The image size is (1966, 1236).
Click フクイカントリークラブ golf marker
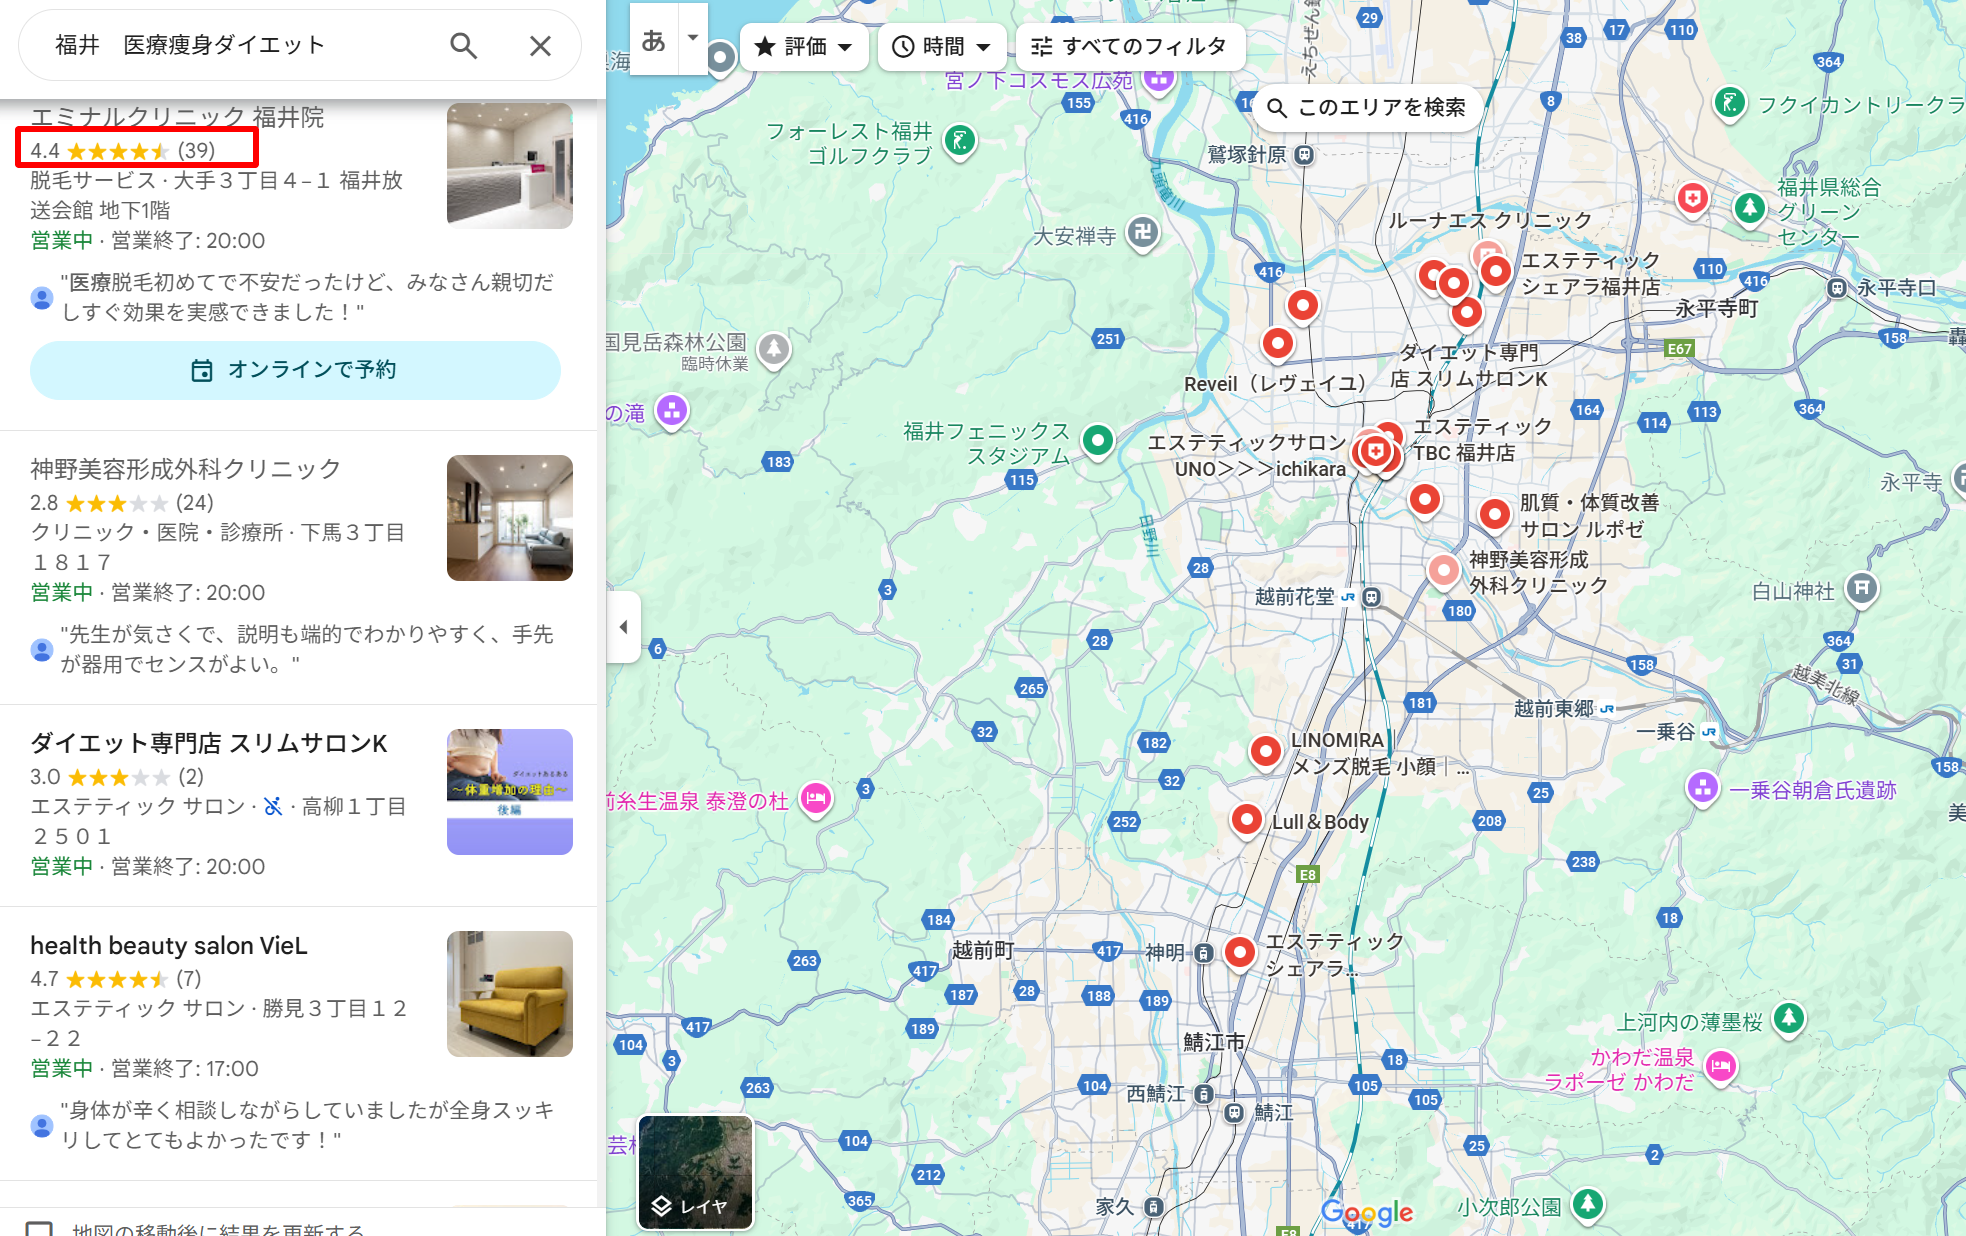tap(1729, 102)
